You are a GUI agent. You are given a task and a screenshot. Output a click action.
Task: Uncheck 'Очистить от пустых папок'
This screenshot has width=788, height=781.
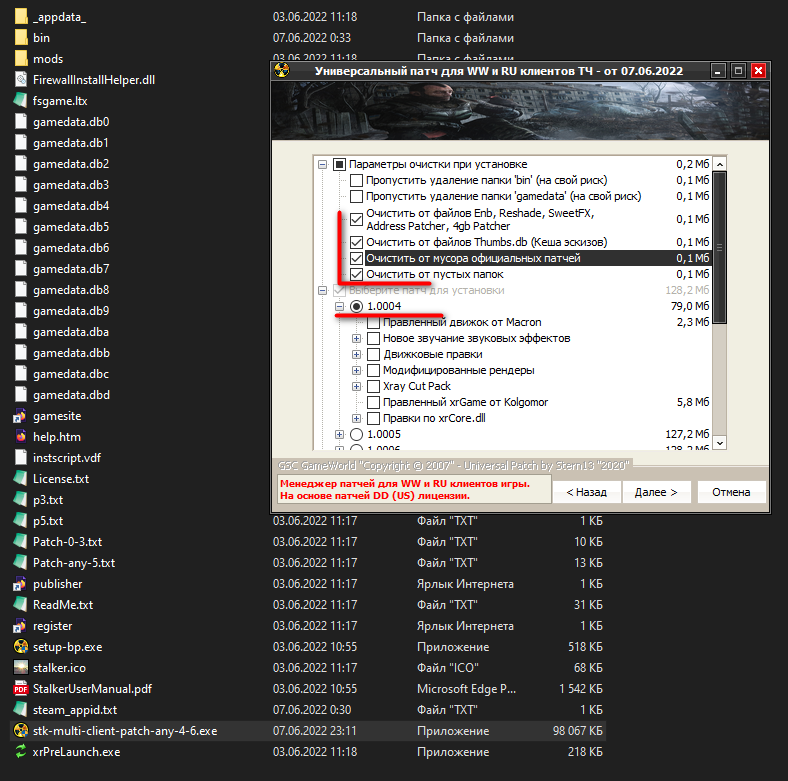click(x=356, y=274)
